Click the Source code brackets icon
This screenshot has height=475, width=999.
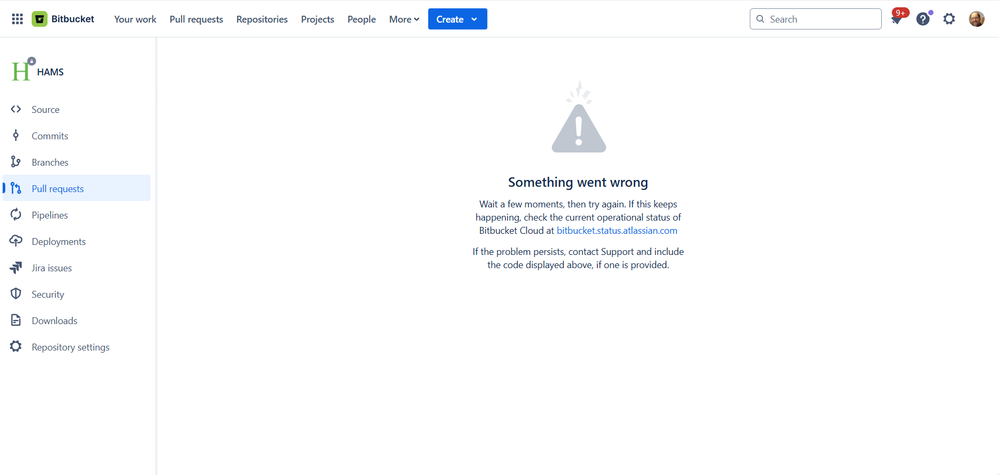click(x=16, y=110)
